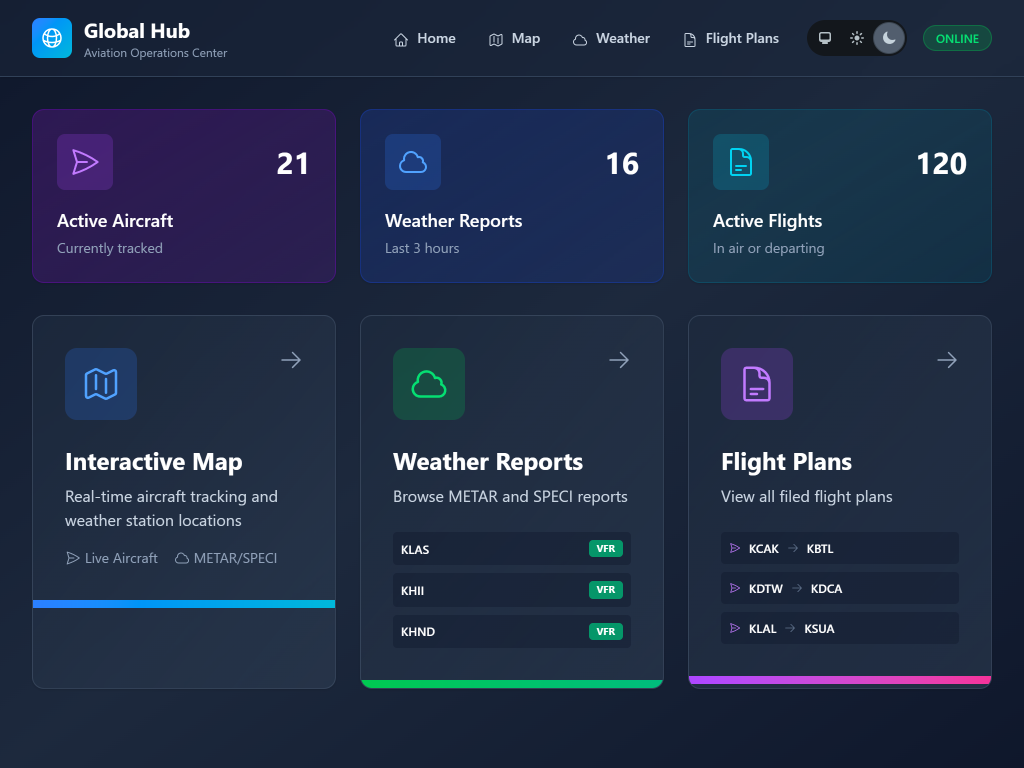Expand Weather Reports via arrow icon

point(619,360)
